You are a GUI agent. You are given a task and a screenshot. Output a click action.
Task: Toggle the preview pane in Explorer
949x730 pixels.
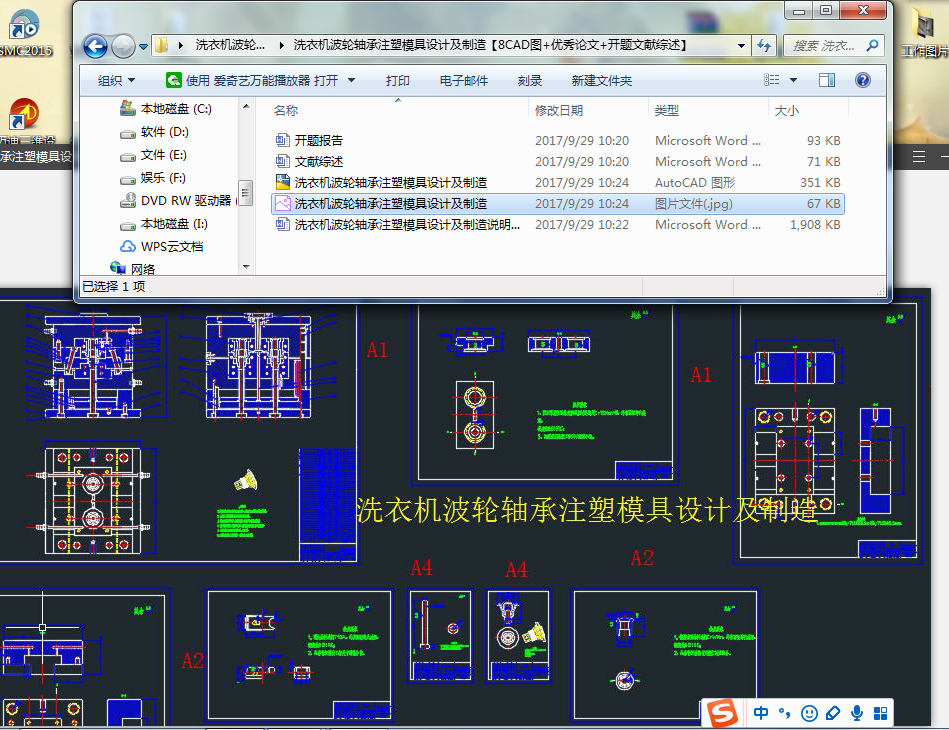click(x=827, y=80)
